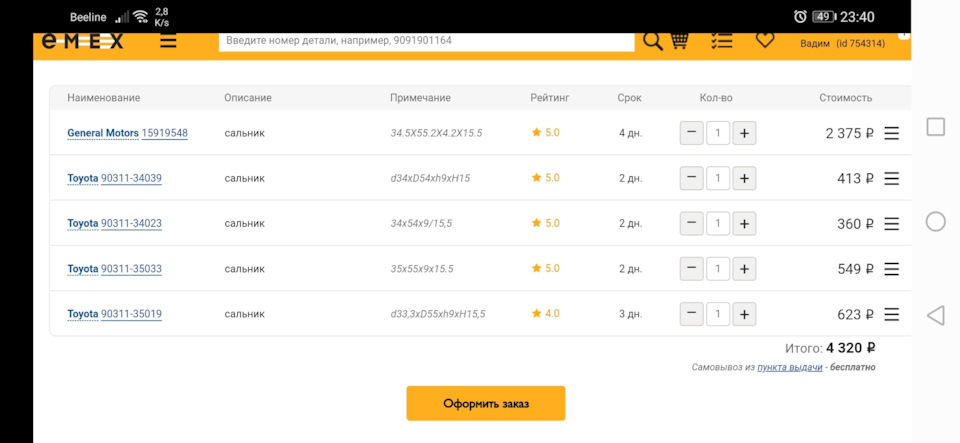This screenshot has width=960, height=443.
Task: Decrease quantity for General Motors 15919548
Action: [x=691, y=133]
